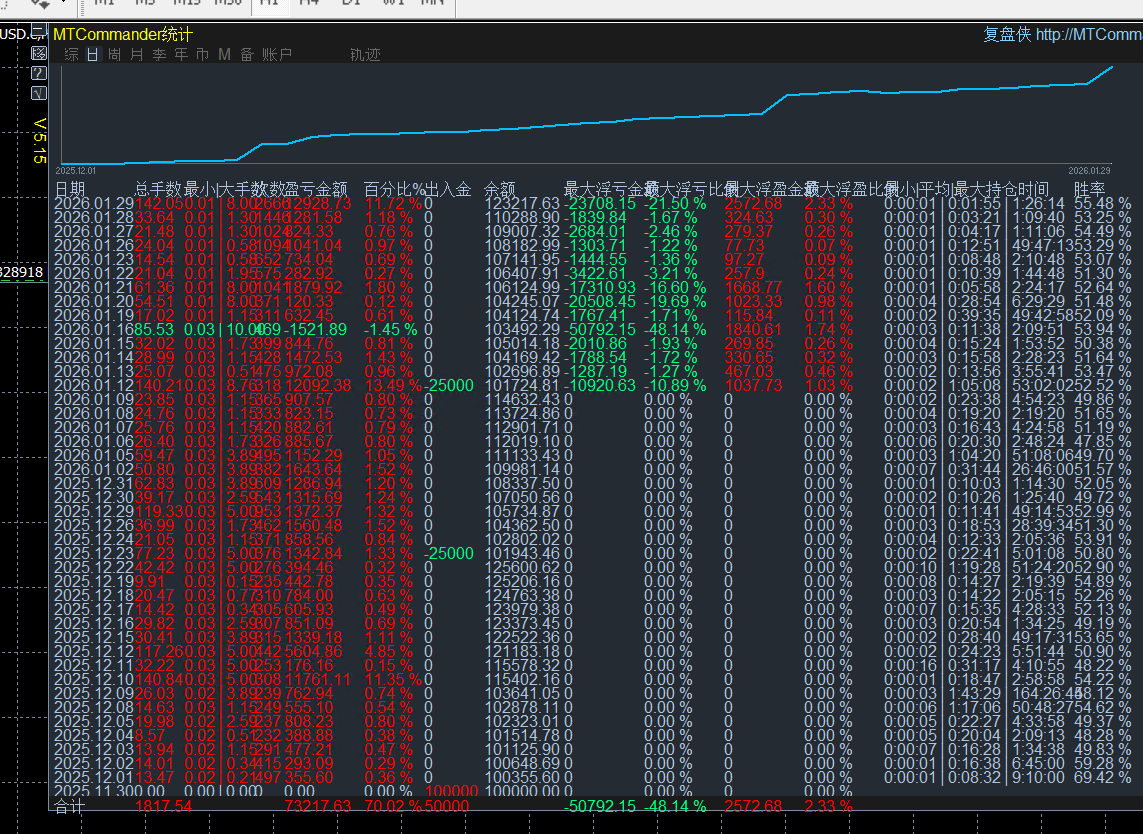Screen dimensions: 1143x834
Task: Select the M tab
Action: pyautogui.click(x=225, y=55)
